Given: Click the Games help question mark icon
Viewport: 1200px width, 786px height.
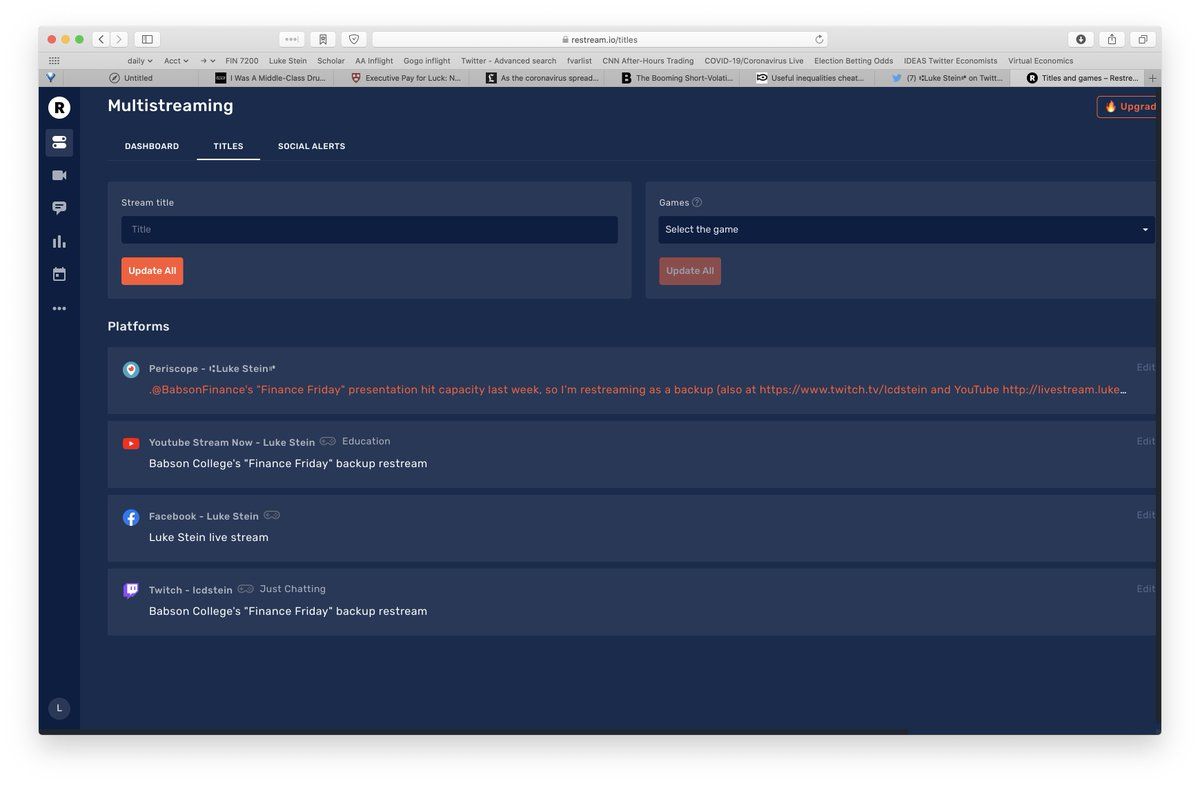Looking at the screenshot, I should click(x=697, y=202).
